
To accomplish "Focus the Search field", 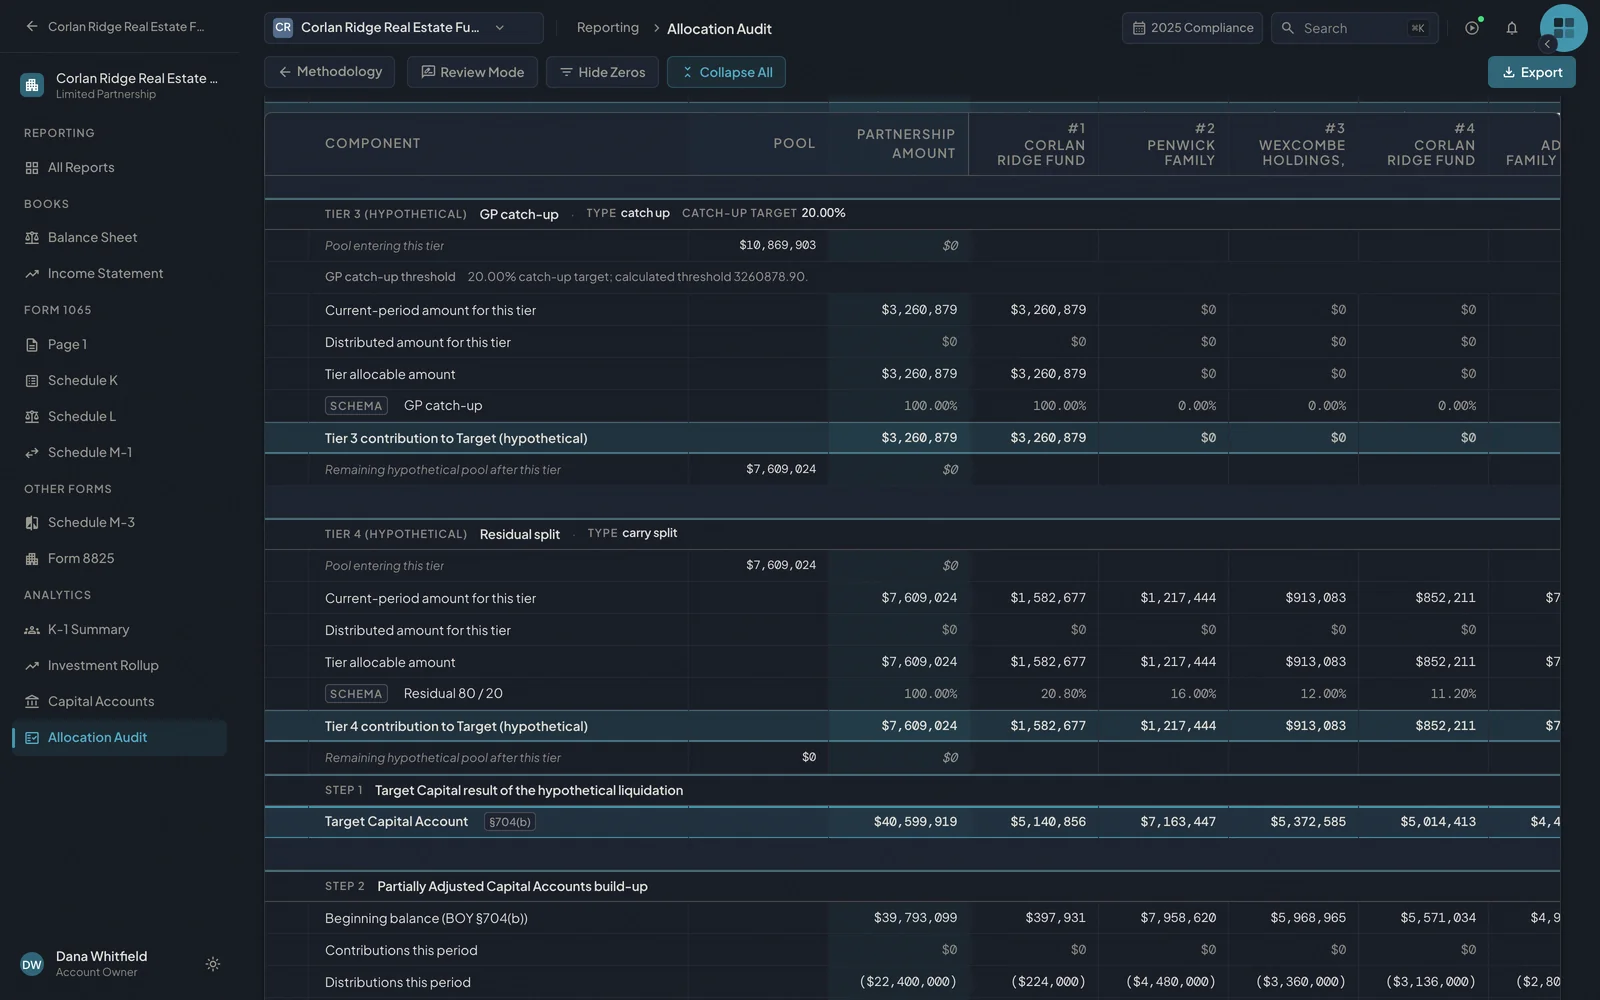I will pyautogui.click(x=1355, y=28).
